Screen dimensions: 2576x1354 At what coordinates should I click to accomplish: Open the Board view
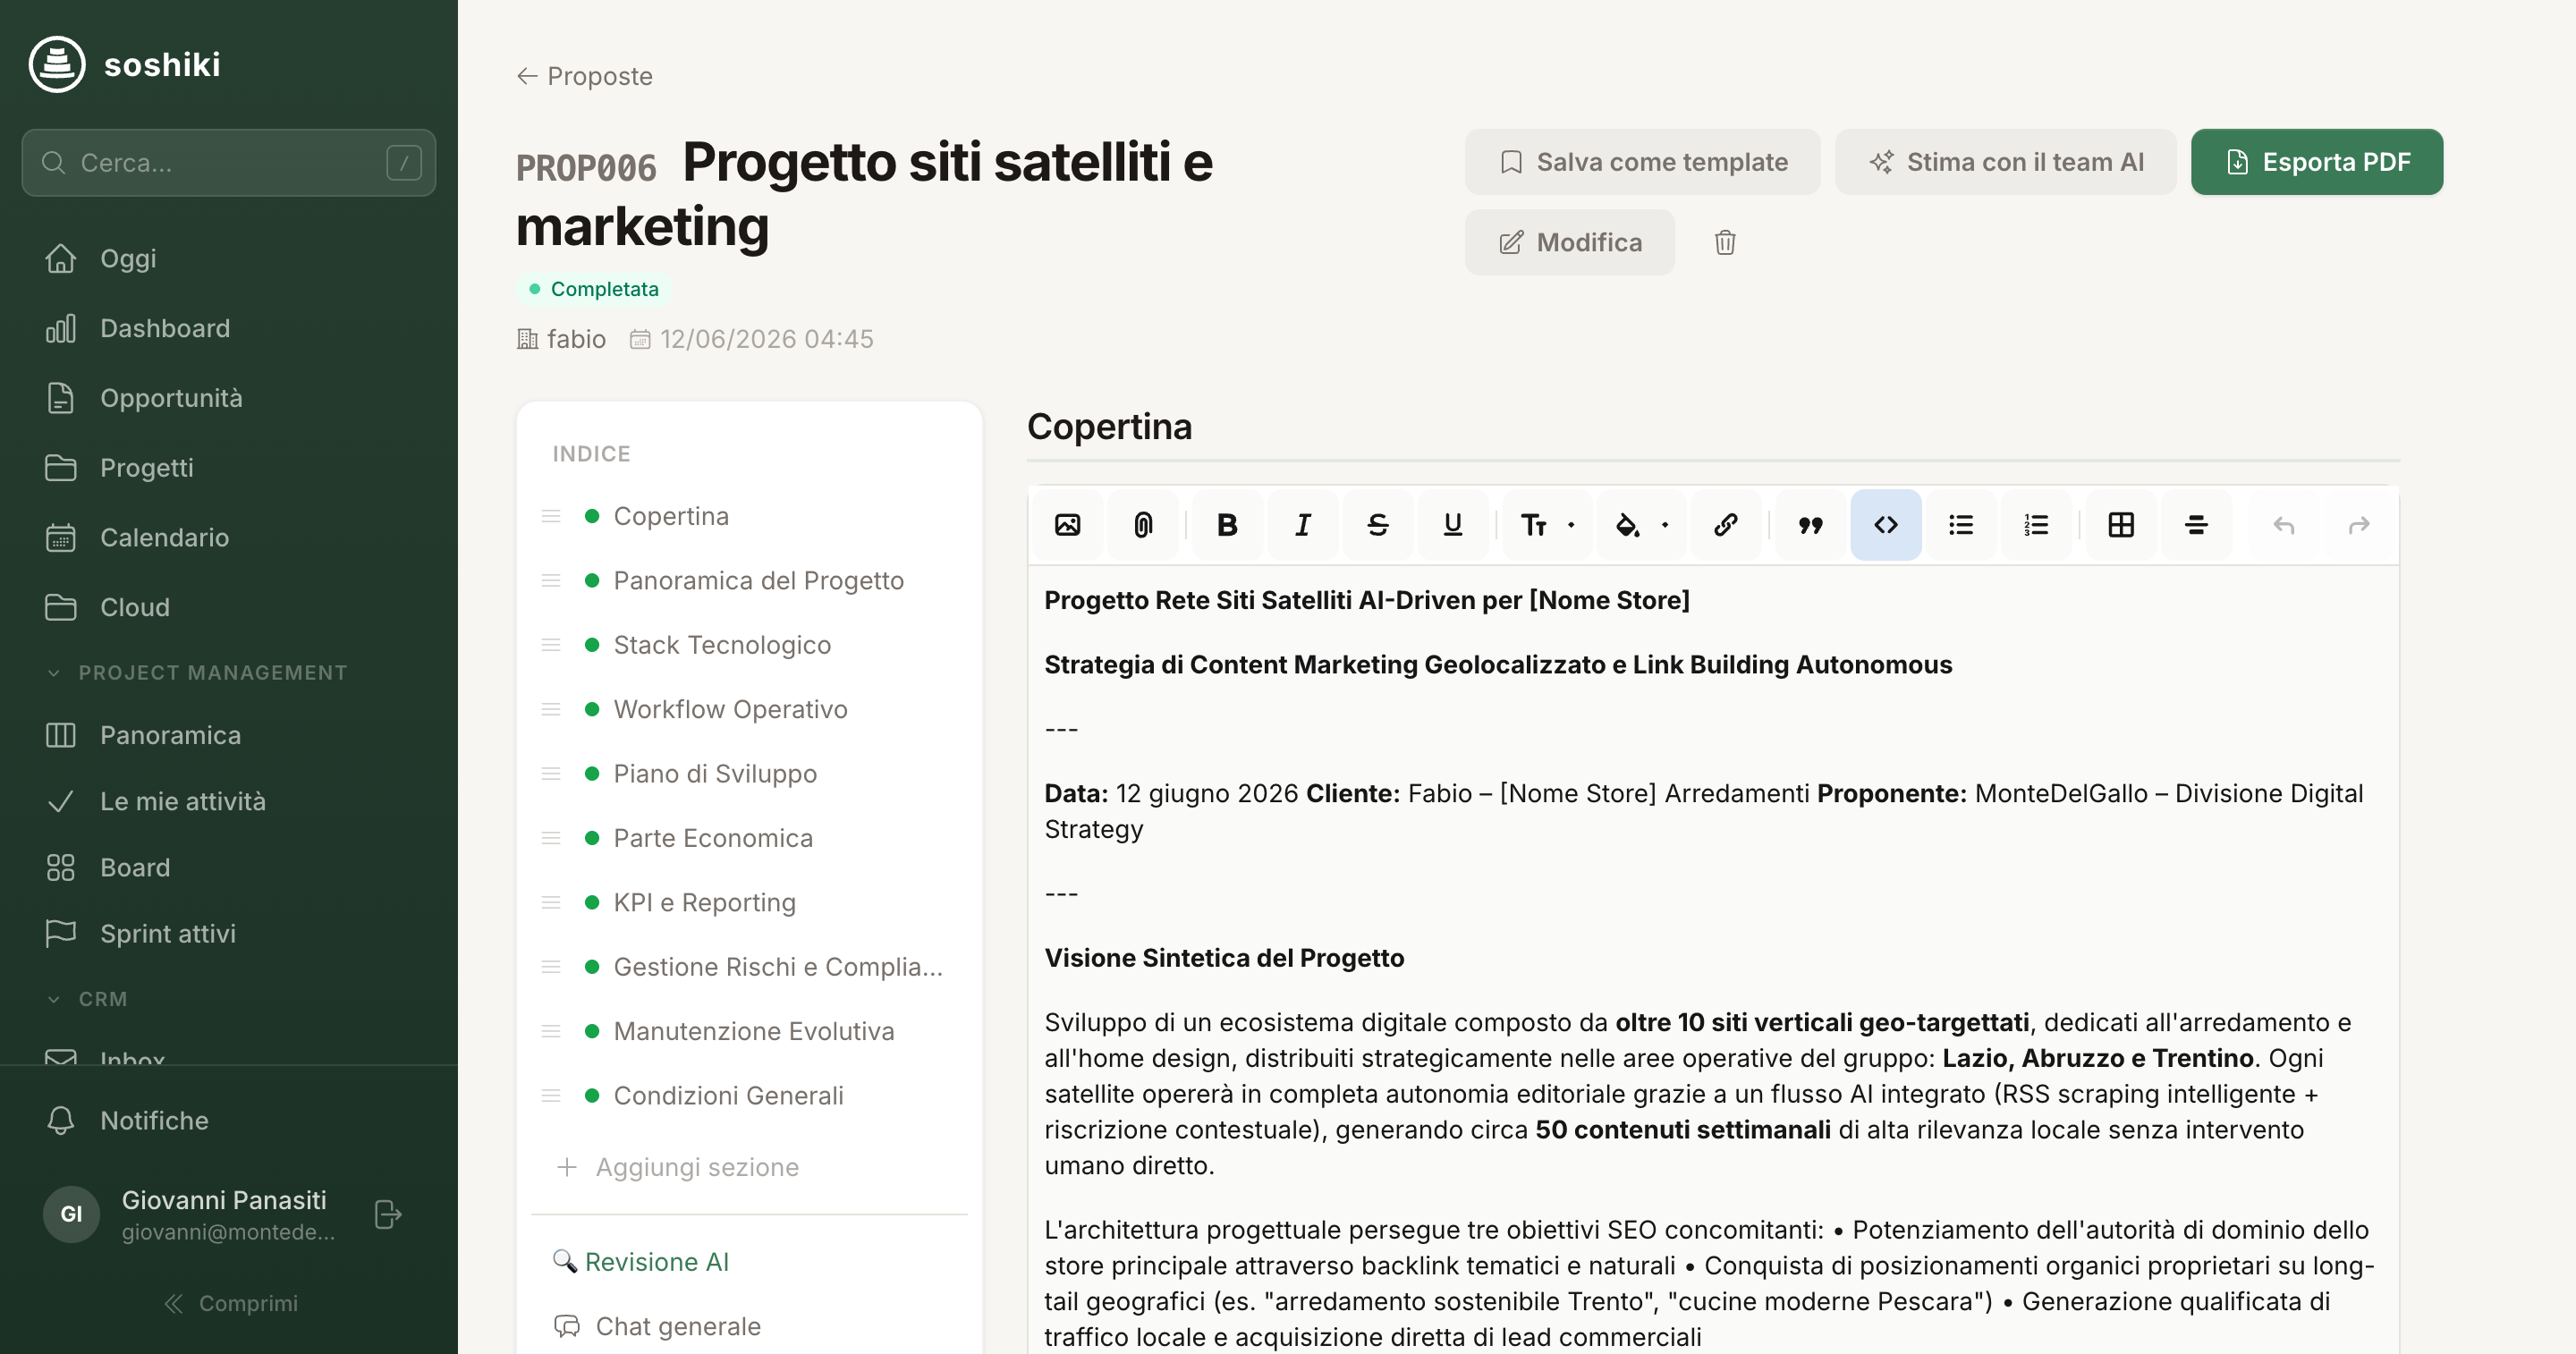pos(228,867)
